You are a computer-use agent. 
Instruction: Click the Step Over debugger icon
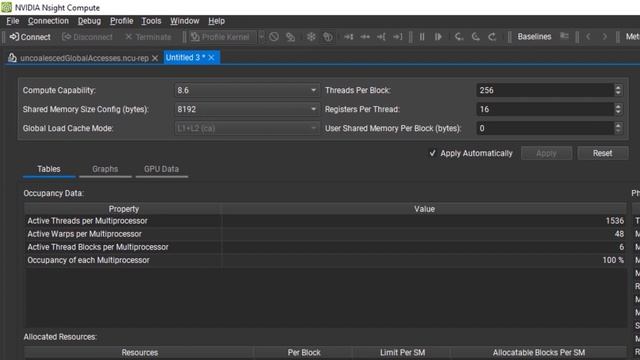click(476, 37)
